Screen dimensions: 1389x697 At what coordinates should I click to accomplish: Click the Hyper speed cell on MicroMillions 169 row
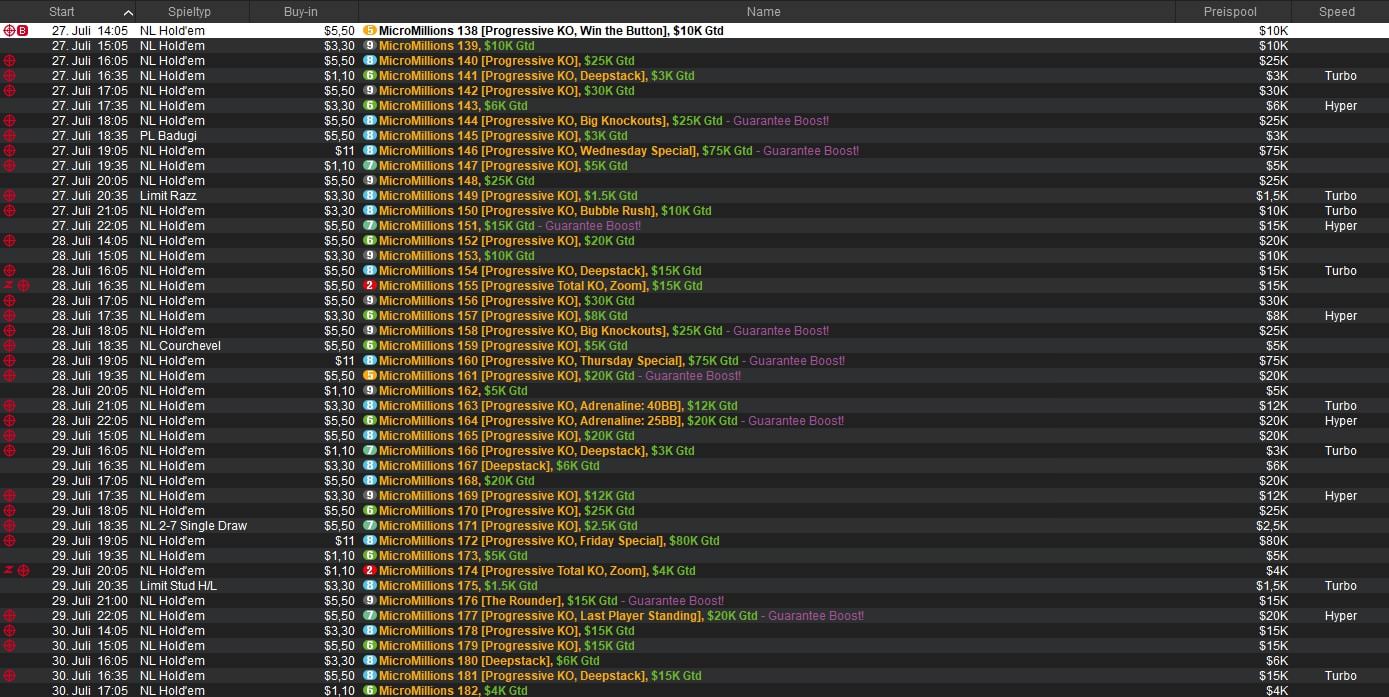(1340, 496)
